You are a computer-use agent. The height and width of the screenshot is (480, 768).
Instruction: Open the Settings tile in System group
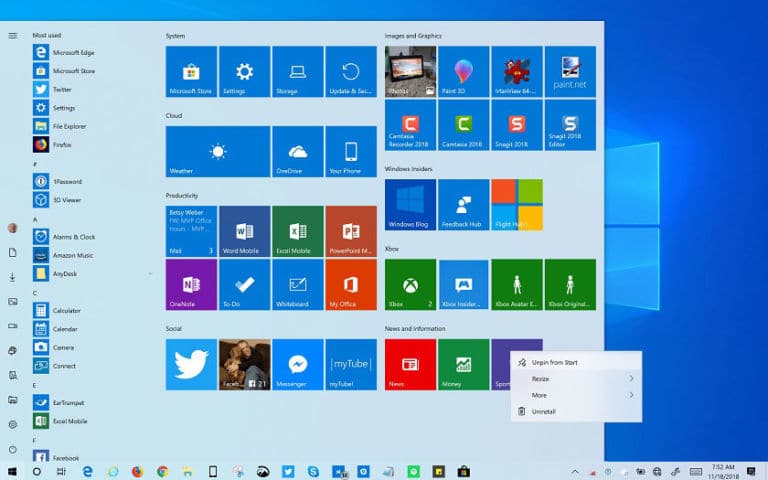[x=244, y=72]
